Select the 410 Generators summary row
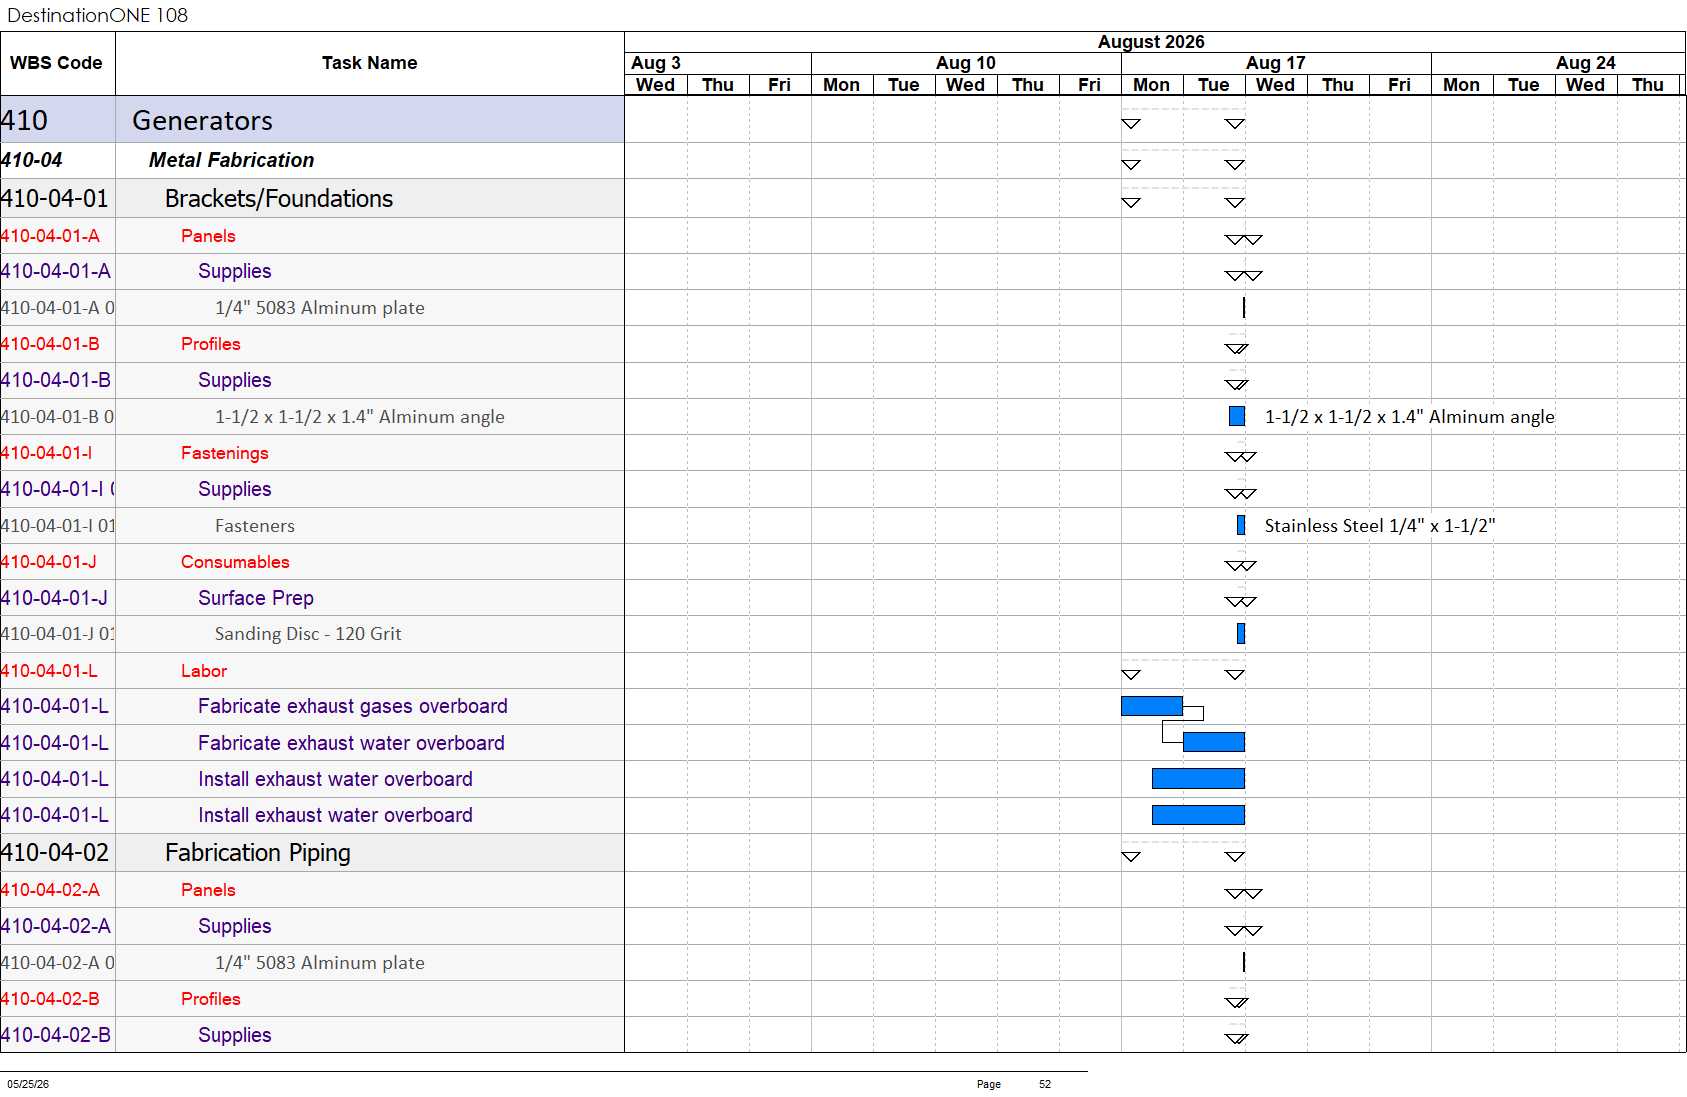This screenshot has width=1687, height=1097. pyautogui.click(x=312, y=120)
